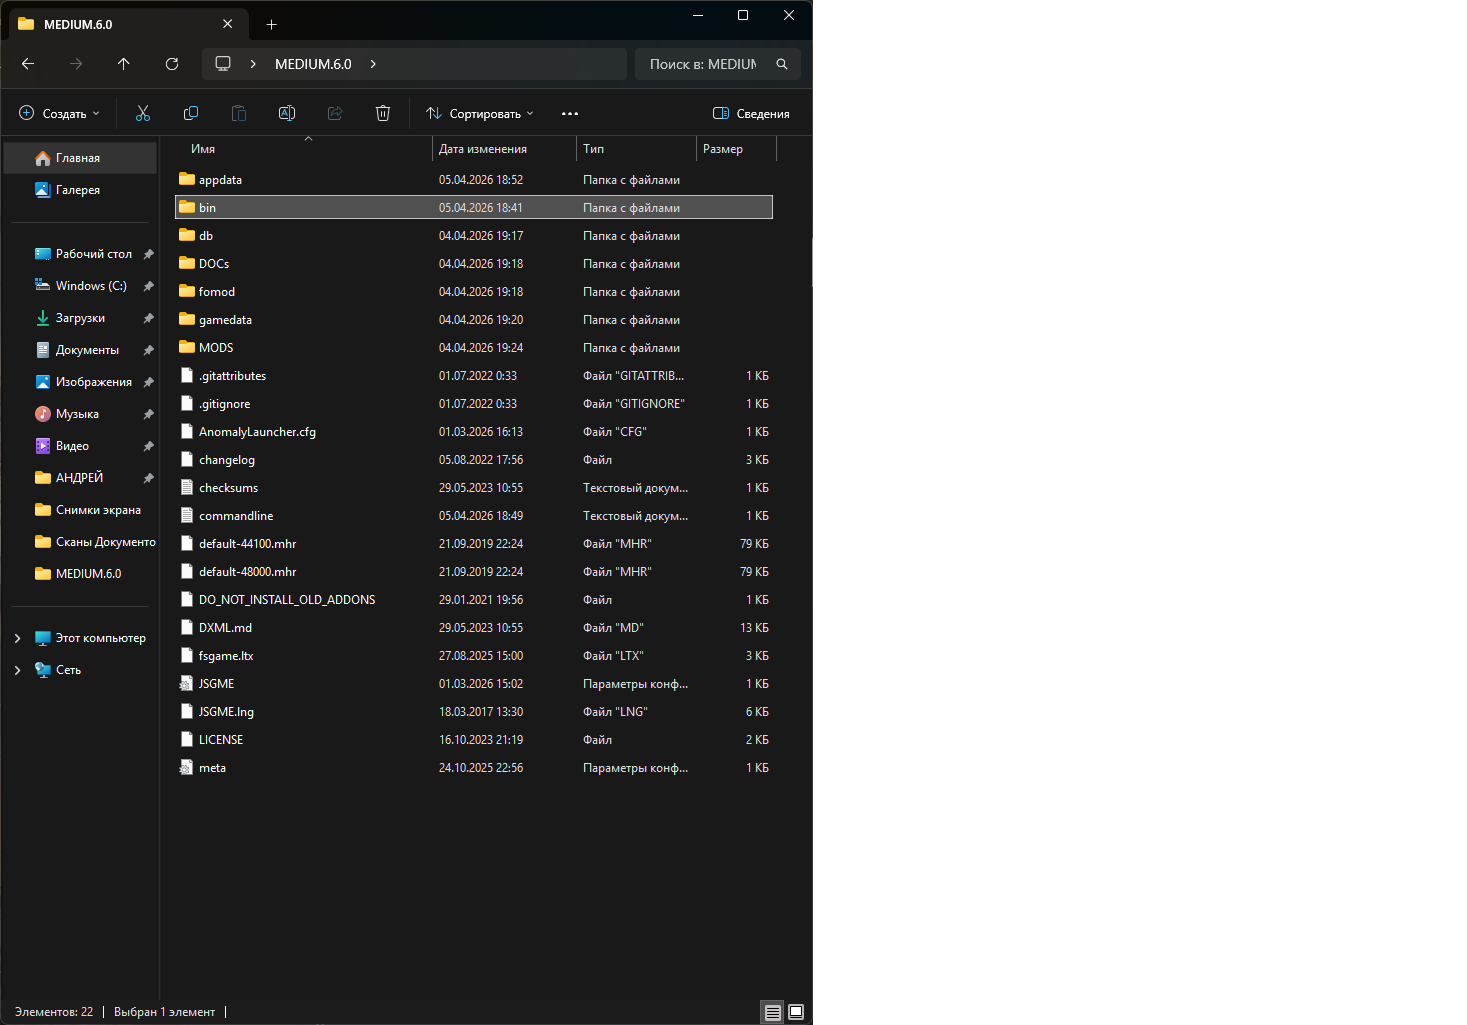Expand the Сеть tree node
Viewport: 1467px width, 1025px height.
[x=18, y=670]
